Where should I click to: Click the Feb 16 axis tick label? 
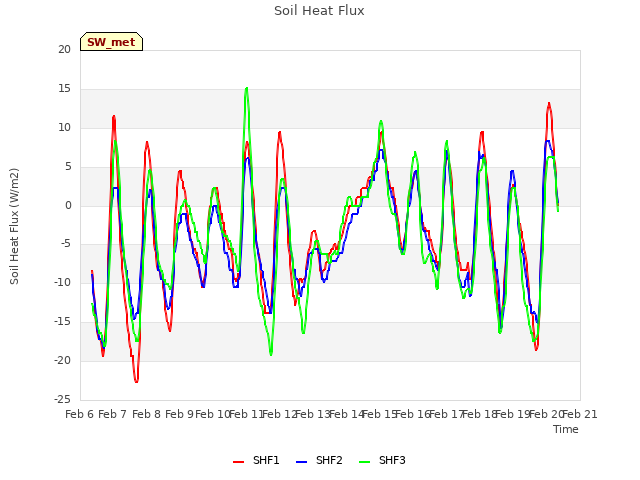pyautogui.click(x=413, y=415)
